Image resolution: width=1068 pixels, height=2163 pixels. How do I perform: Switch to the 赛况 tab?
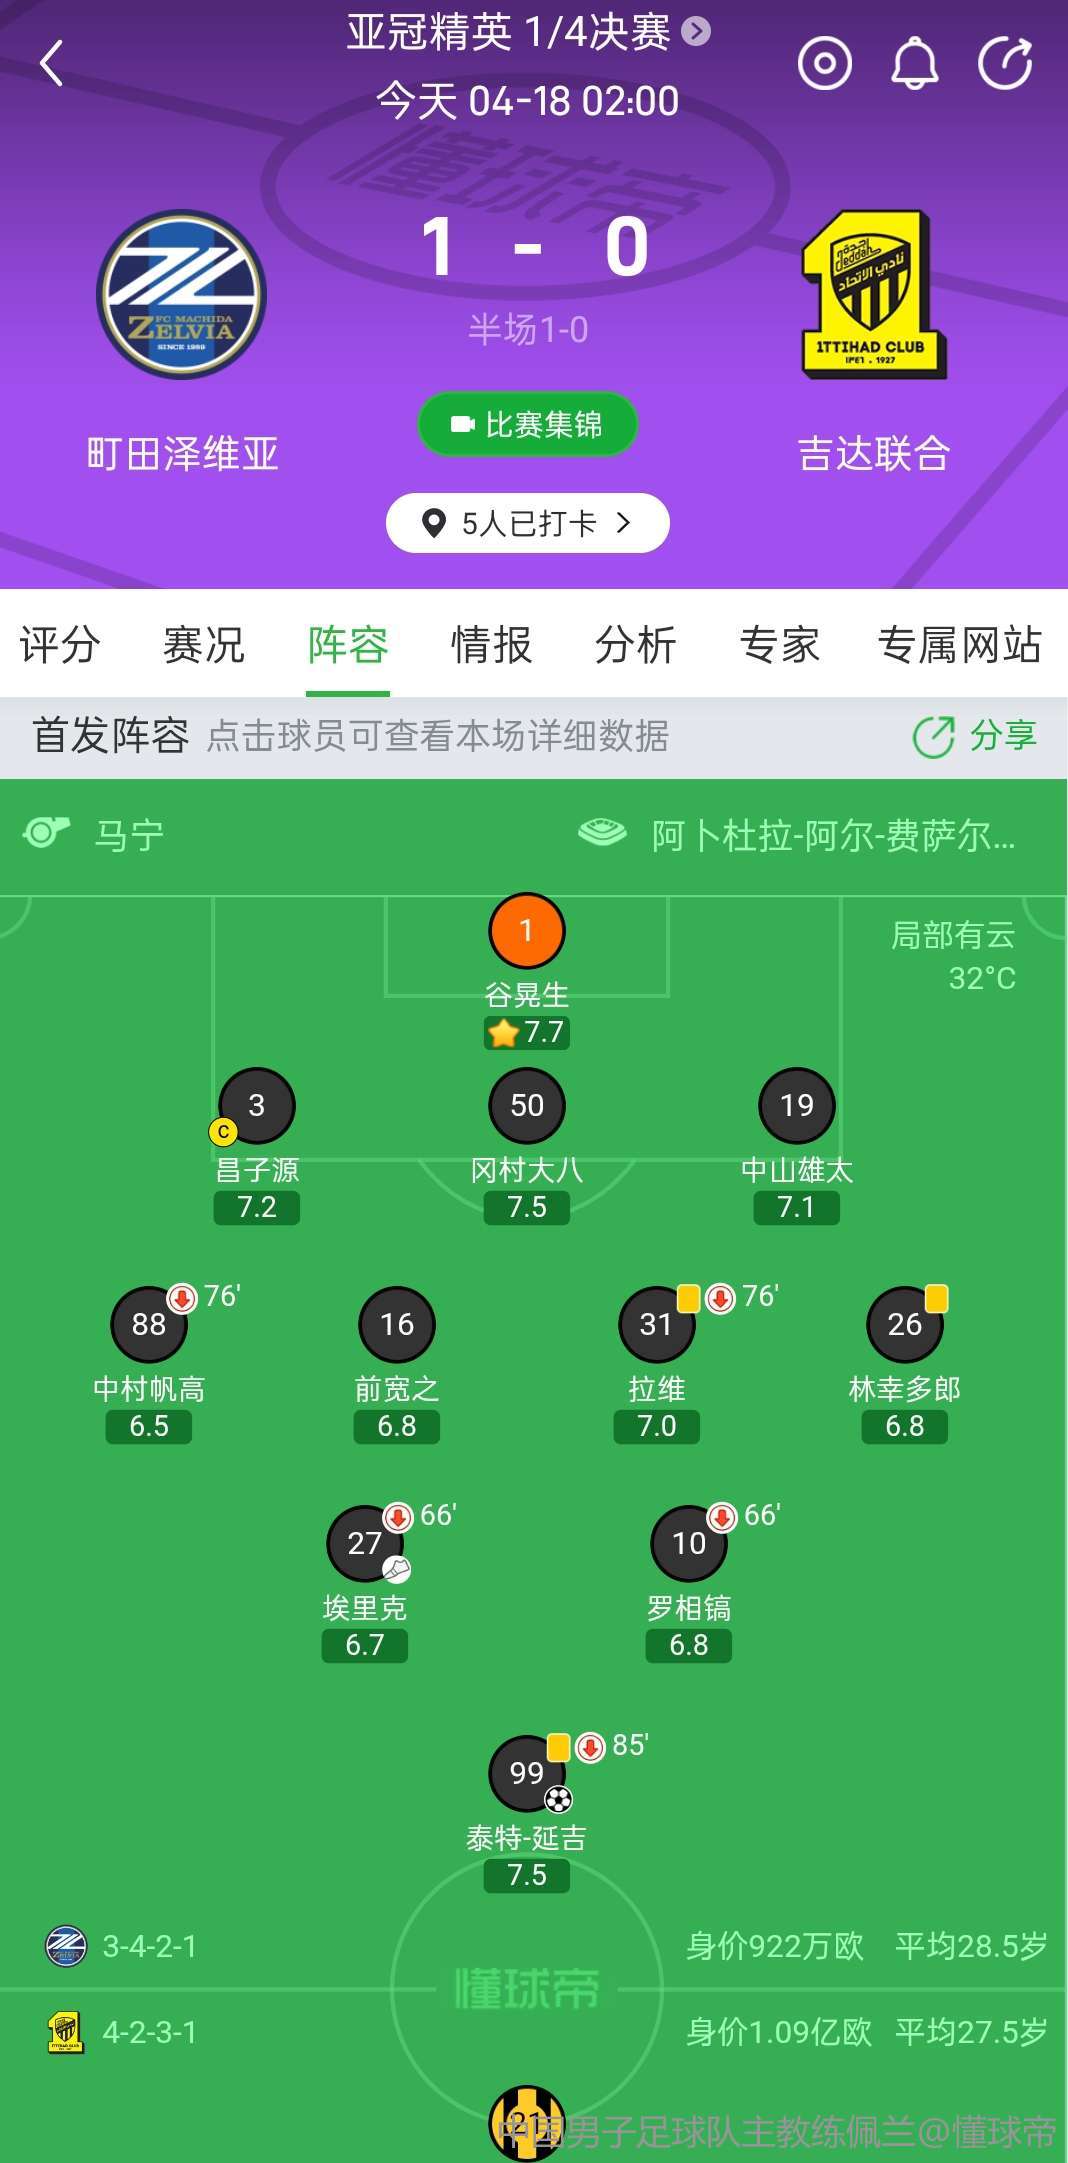(204, 645)
